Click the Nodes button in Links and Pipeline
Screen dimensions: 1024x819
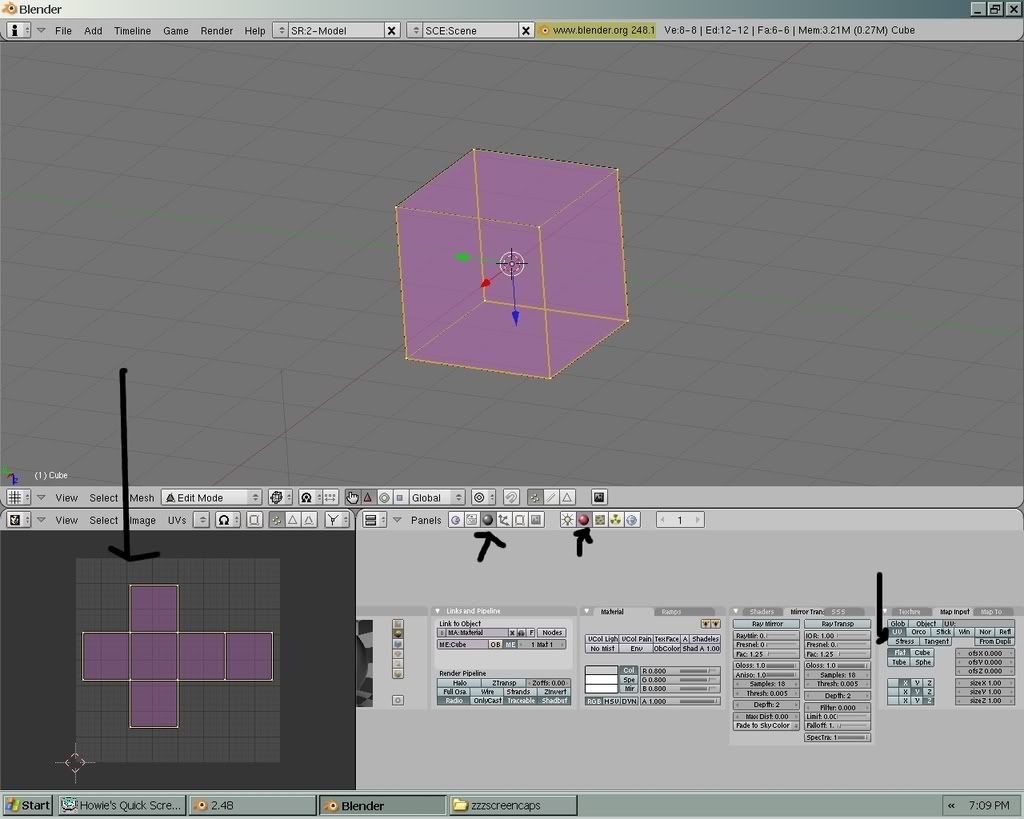552,633
